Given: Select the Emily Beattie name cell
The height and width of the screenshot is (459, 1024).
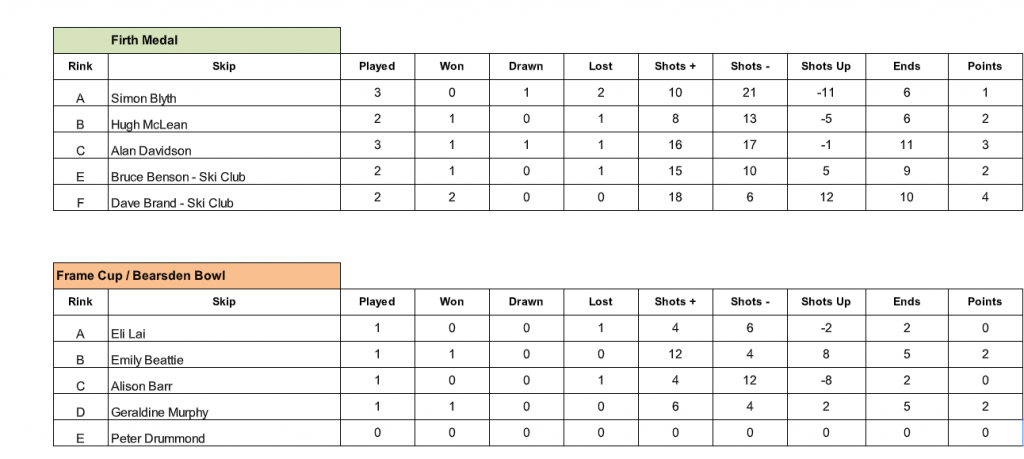Looking at the screenshot, I should coord(224,359).
